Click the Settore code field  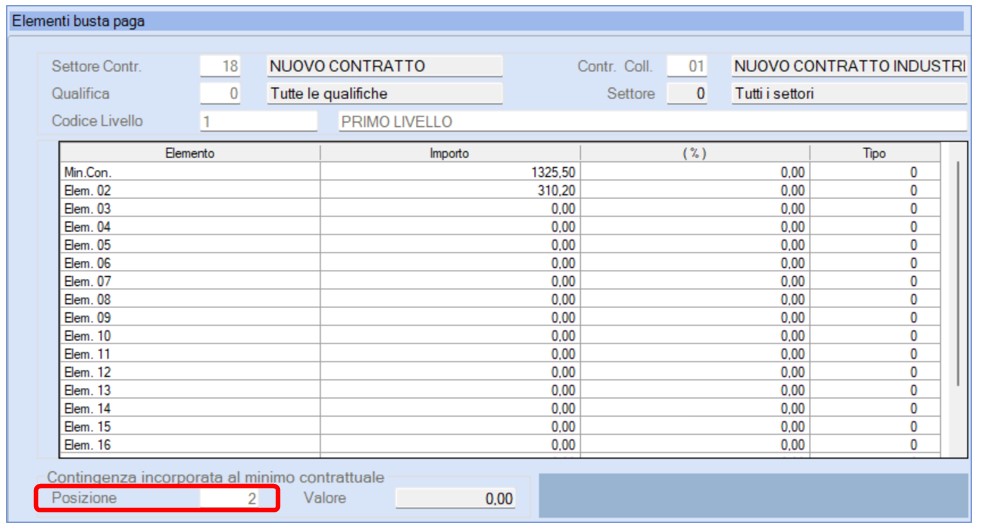click(687, 93)
